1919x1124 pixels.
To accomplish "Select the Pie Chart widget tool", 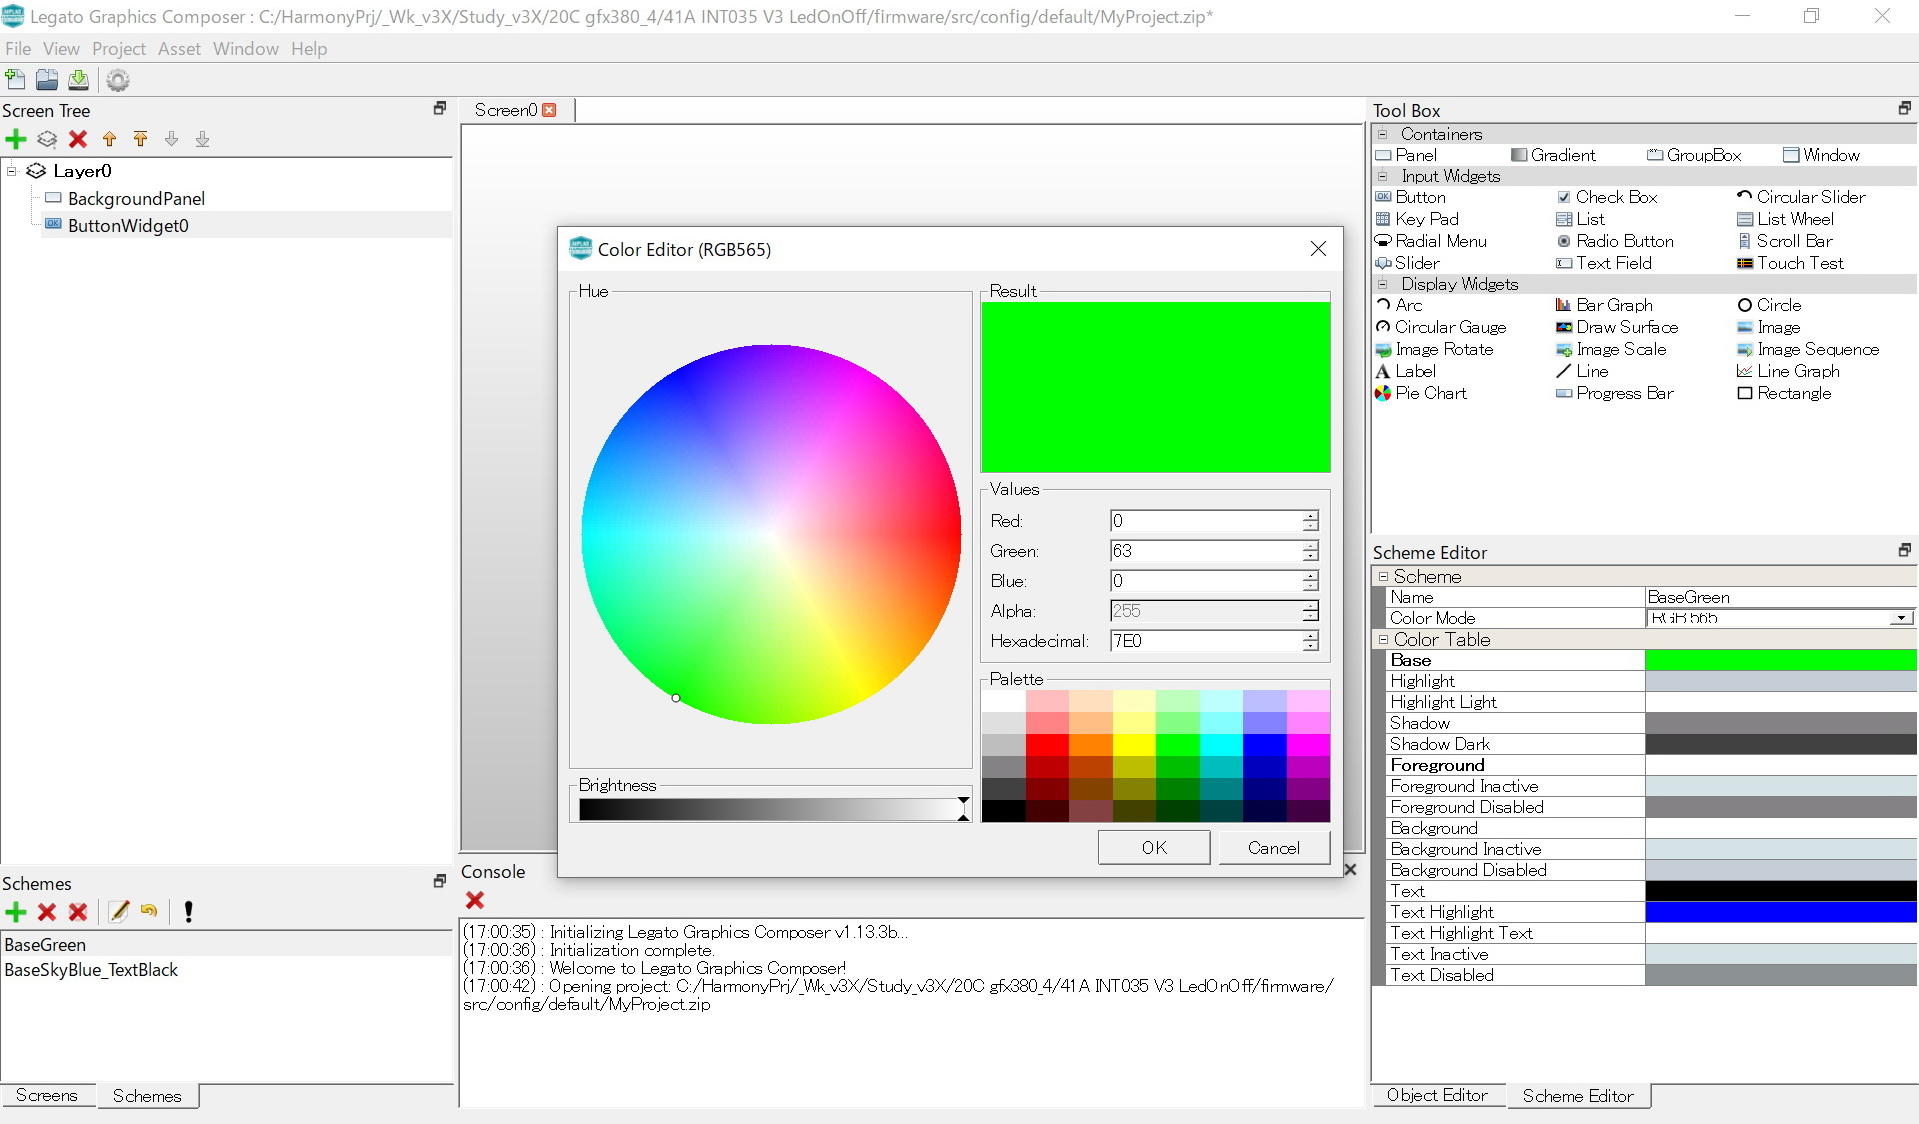I will 1430,393.
